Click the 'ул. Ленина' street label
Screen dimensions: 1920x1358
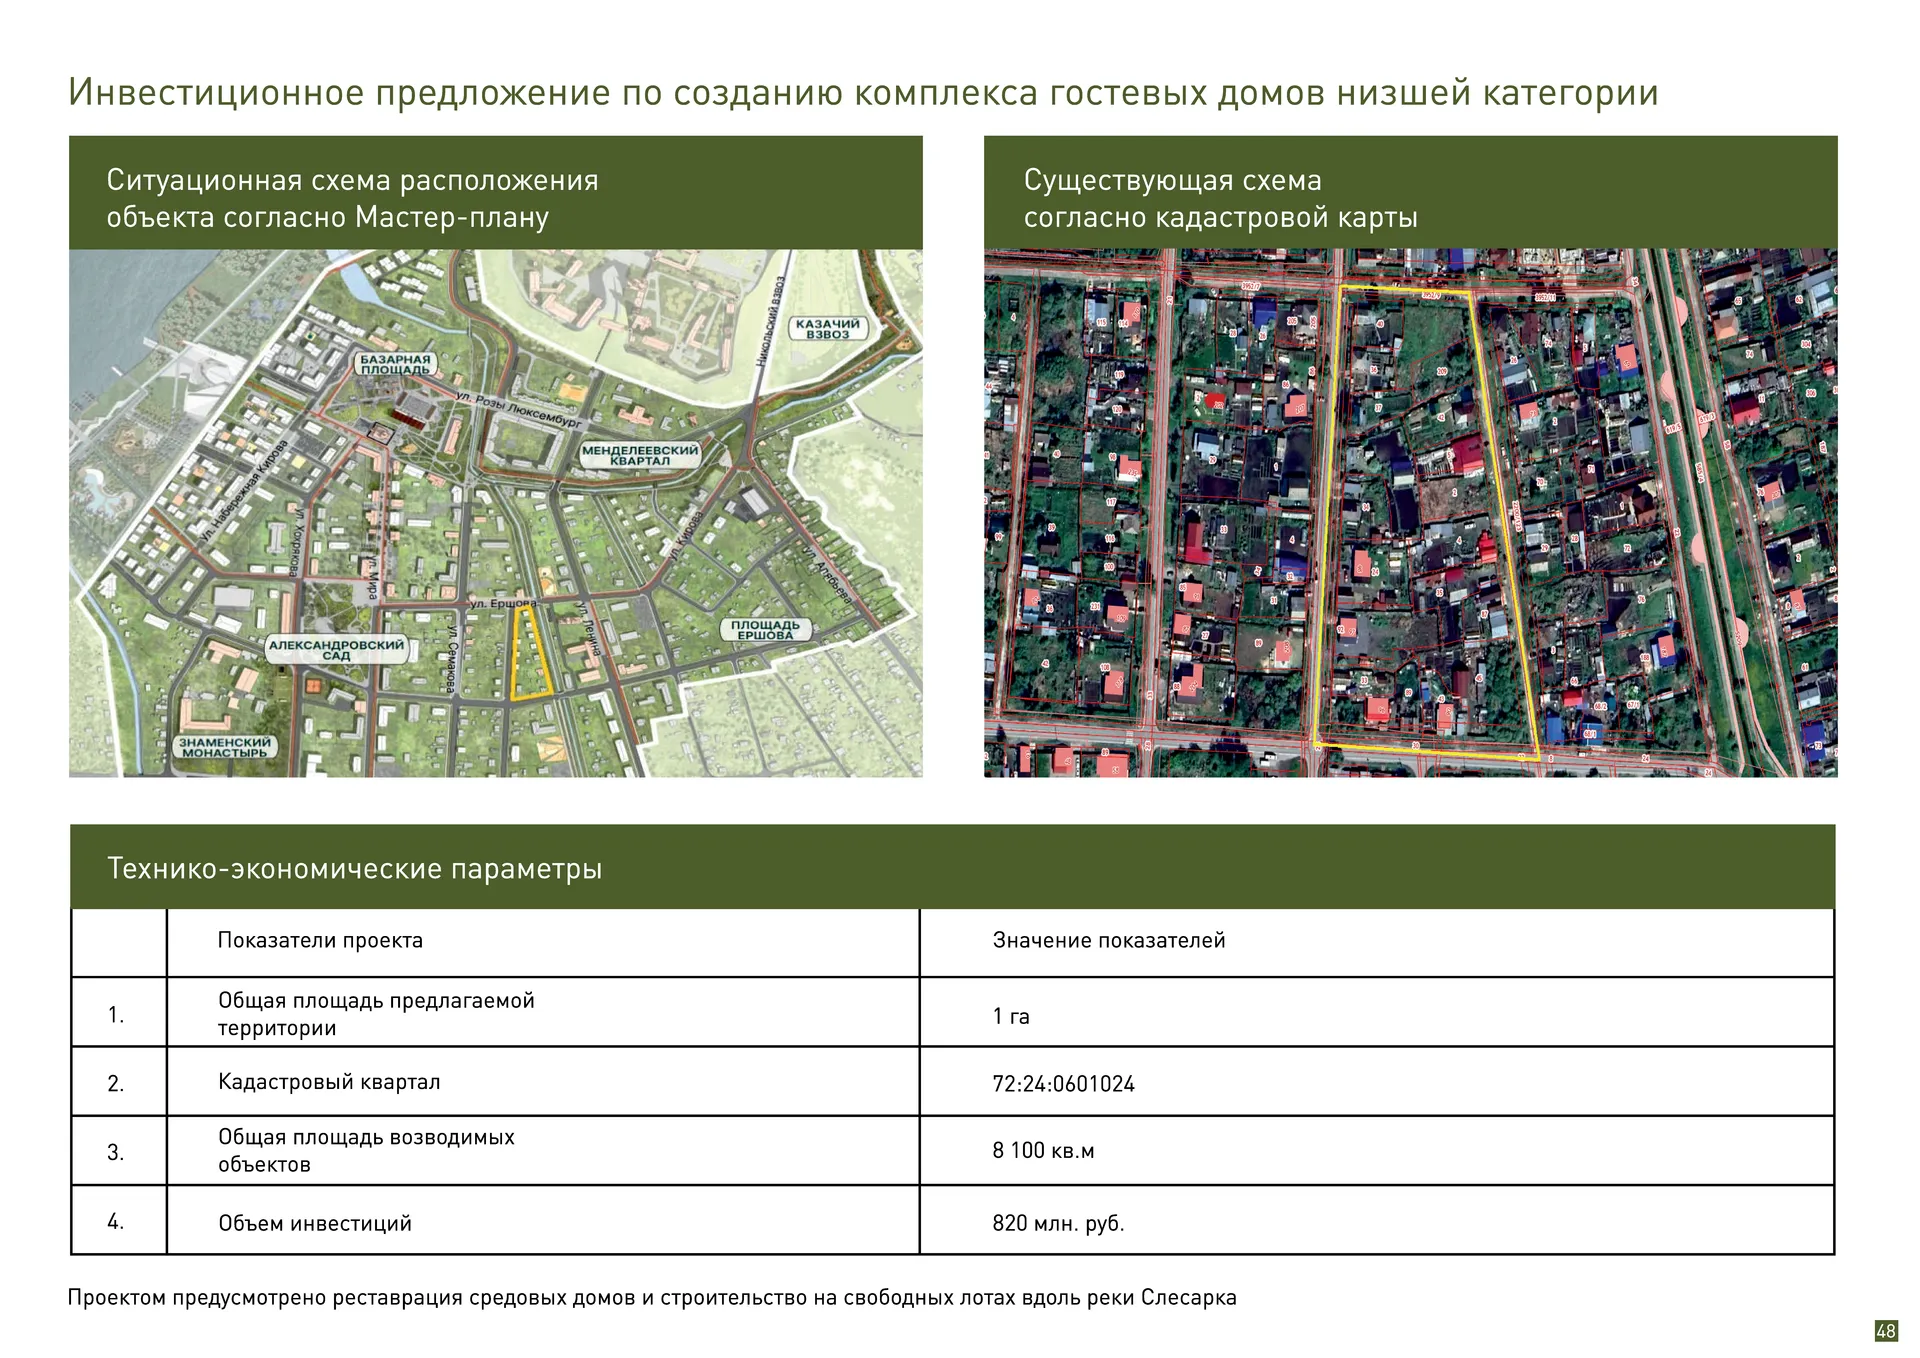pyautogui.click(x=588, y=629)
